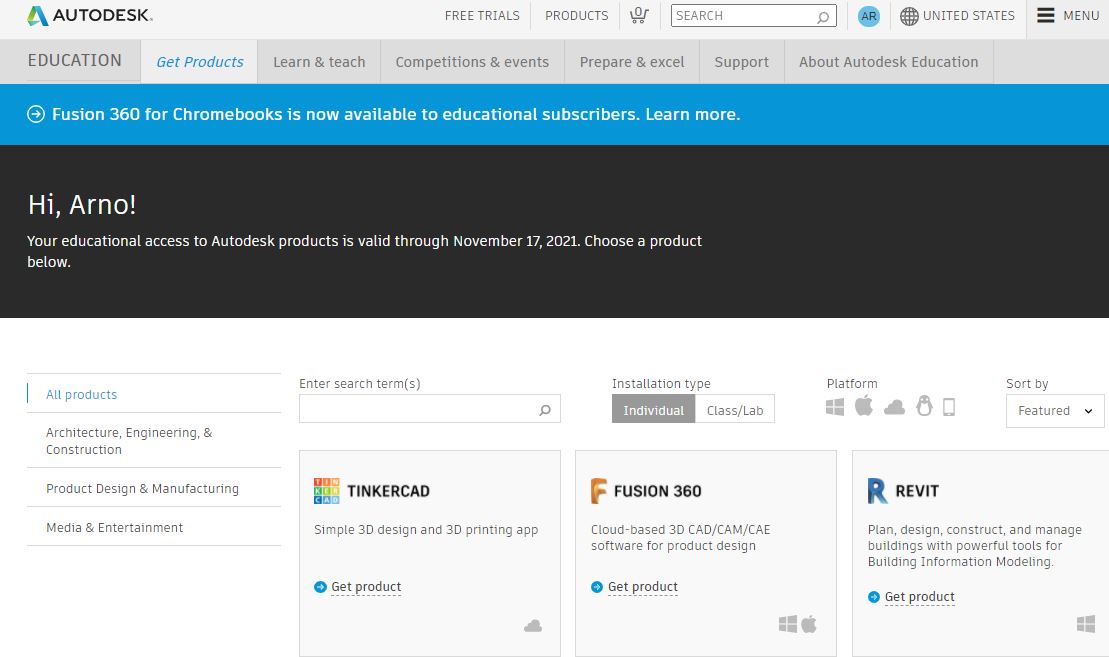Filter by Linux penguin platform icon
The height and width of the screenshot is (657, 1109).
924,406
